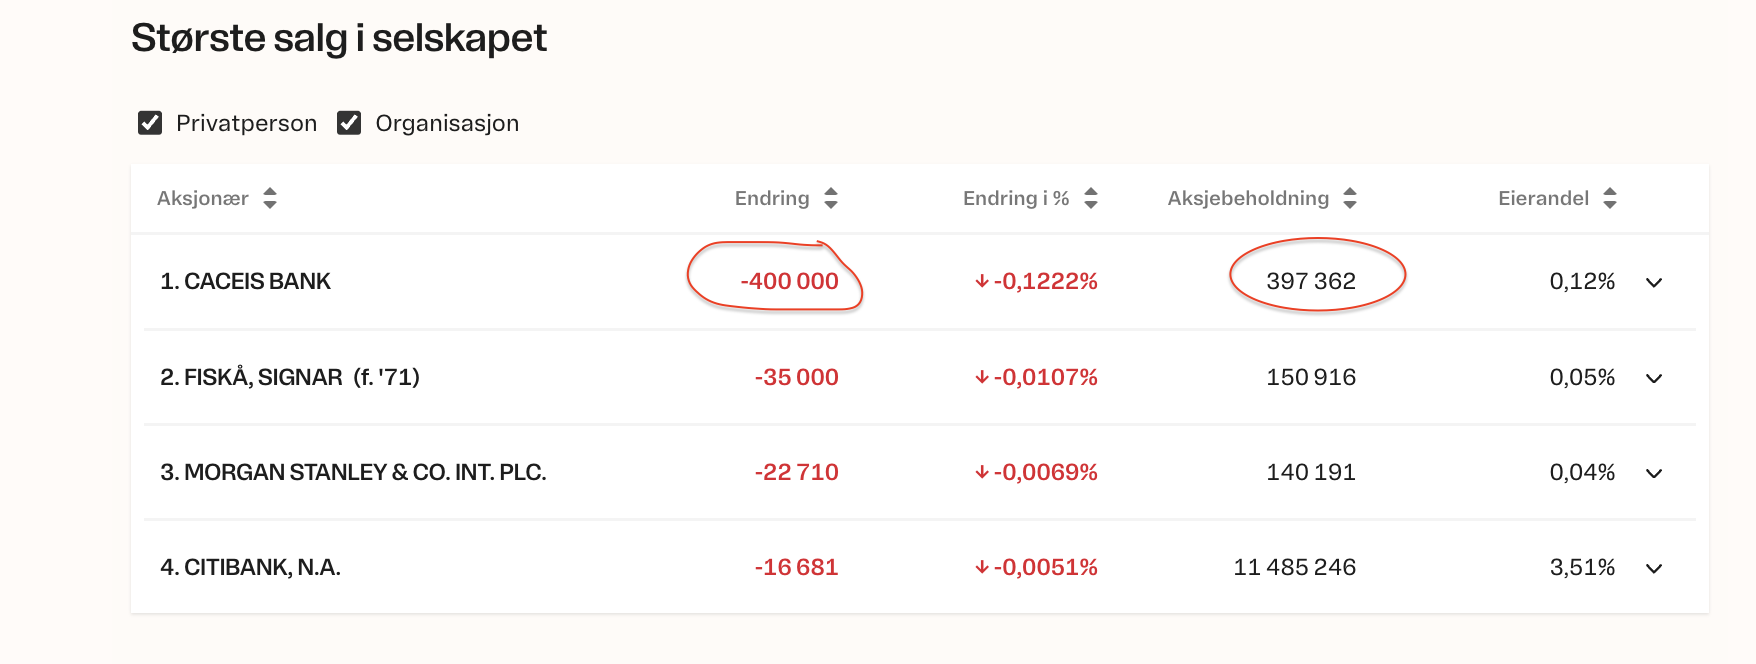Click the 150 916 shareholding value

click(x=1311, y=377)
